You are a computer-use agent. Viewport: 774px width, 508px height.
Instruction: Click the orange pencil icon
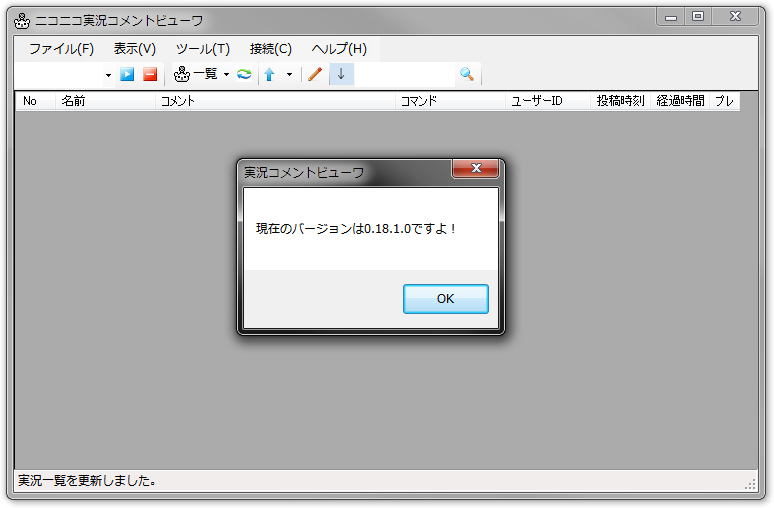(315, 75)
